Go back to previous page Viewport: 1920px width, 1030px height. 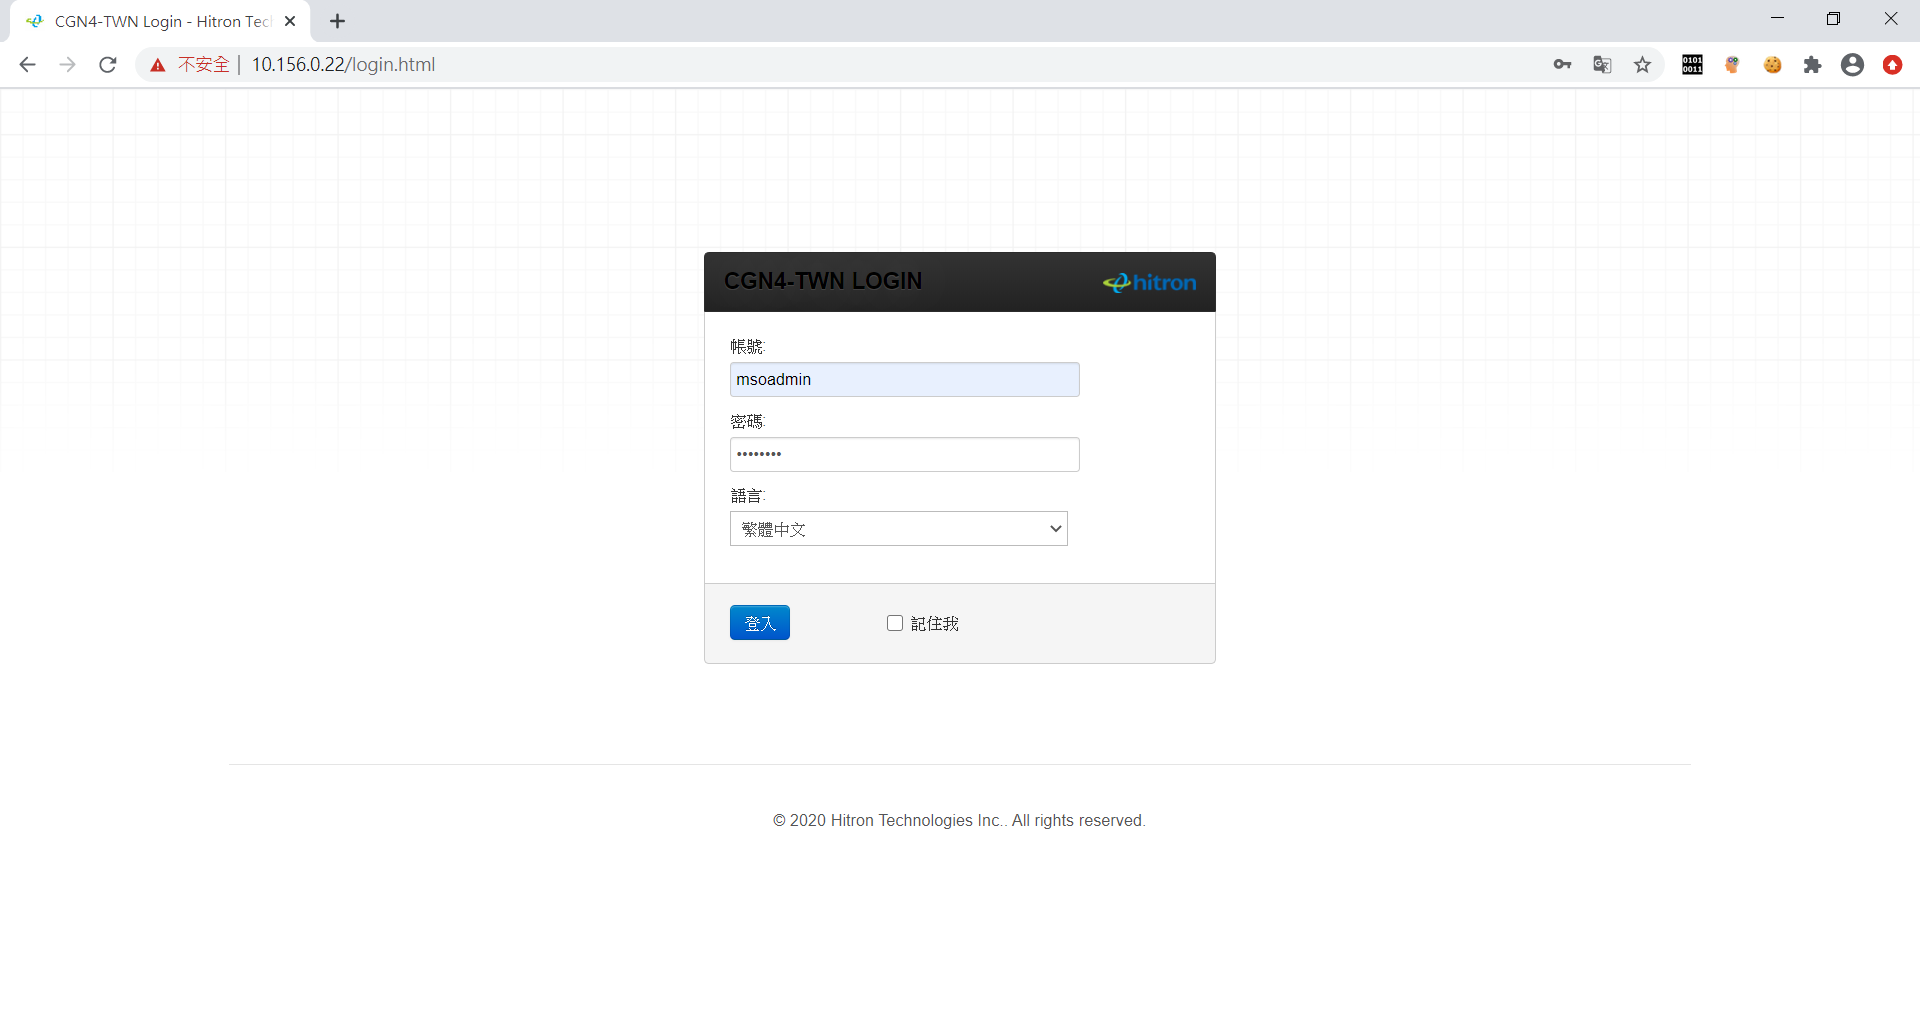point(27,65)
